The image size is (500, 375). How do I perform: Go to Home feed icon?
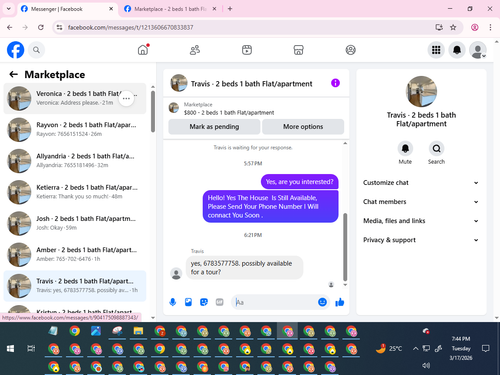point(143,50)
